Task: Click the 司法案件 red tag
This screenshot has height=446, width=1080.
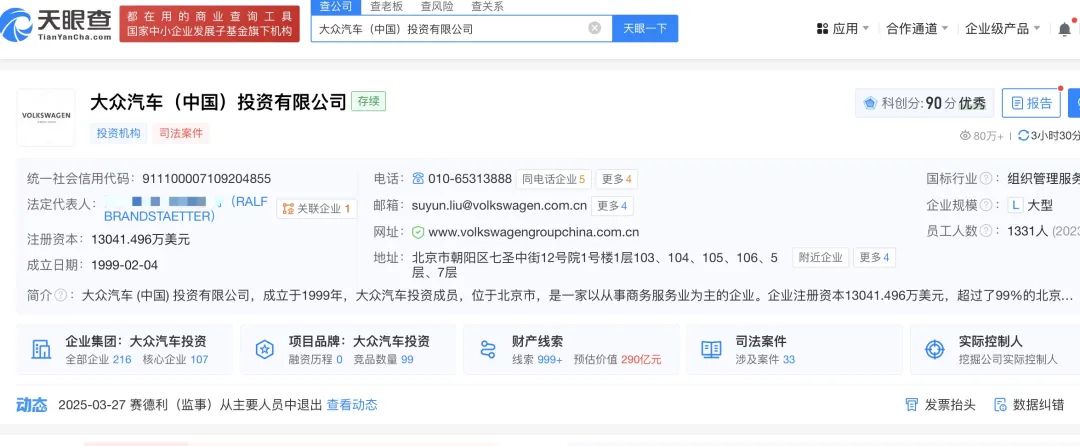Action: [x=180, y=134]
